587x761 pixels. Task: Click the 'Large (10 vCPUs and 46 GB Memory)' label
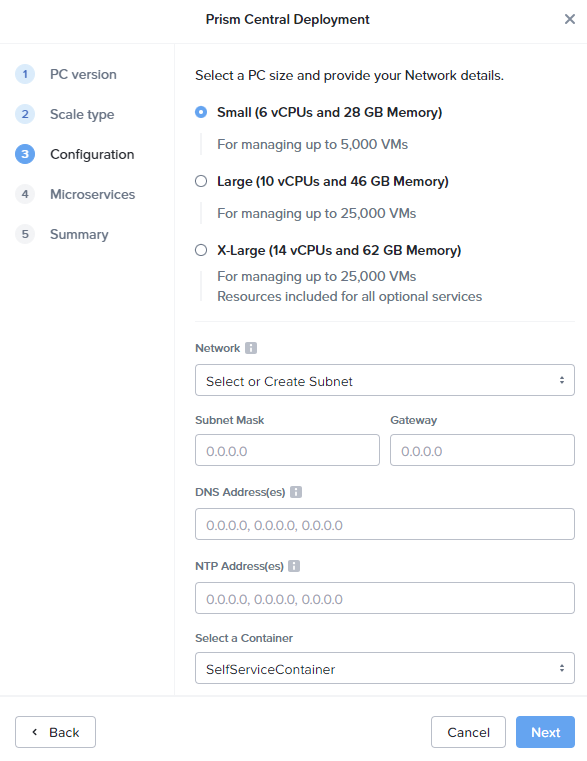pos(333,182)
